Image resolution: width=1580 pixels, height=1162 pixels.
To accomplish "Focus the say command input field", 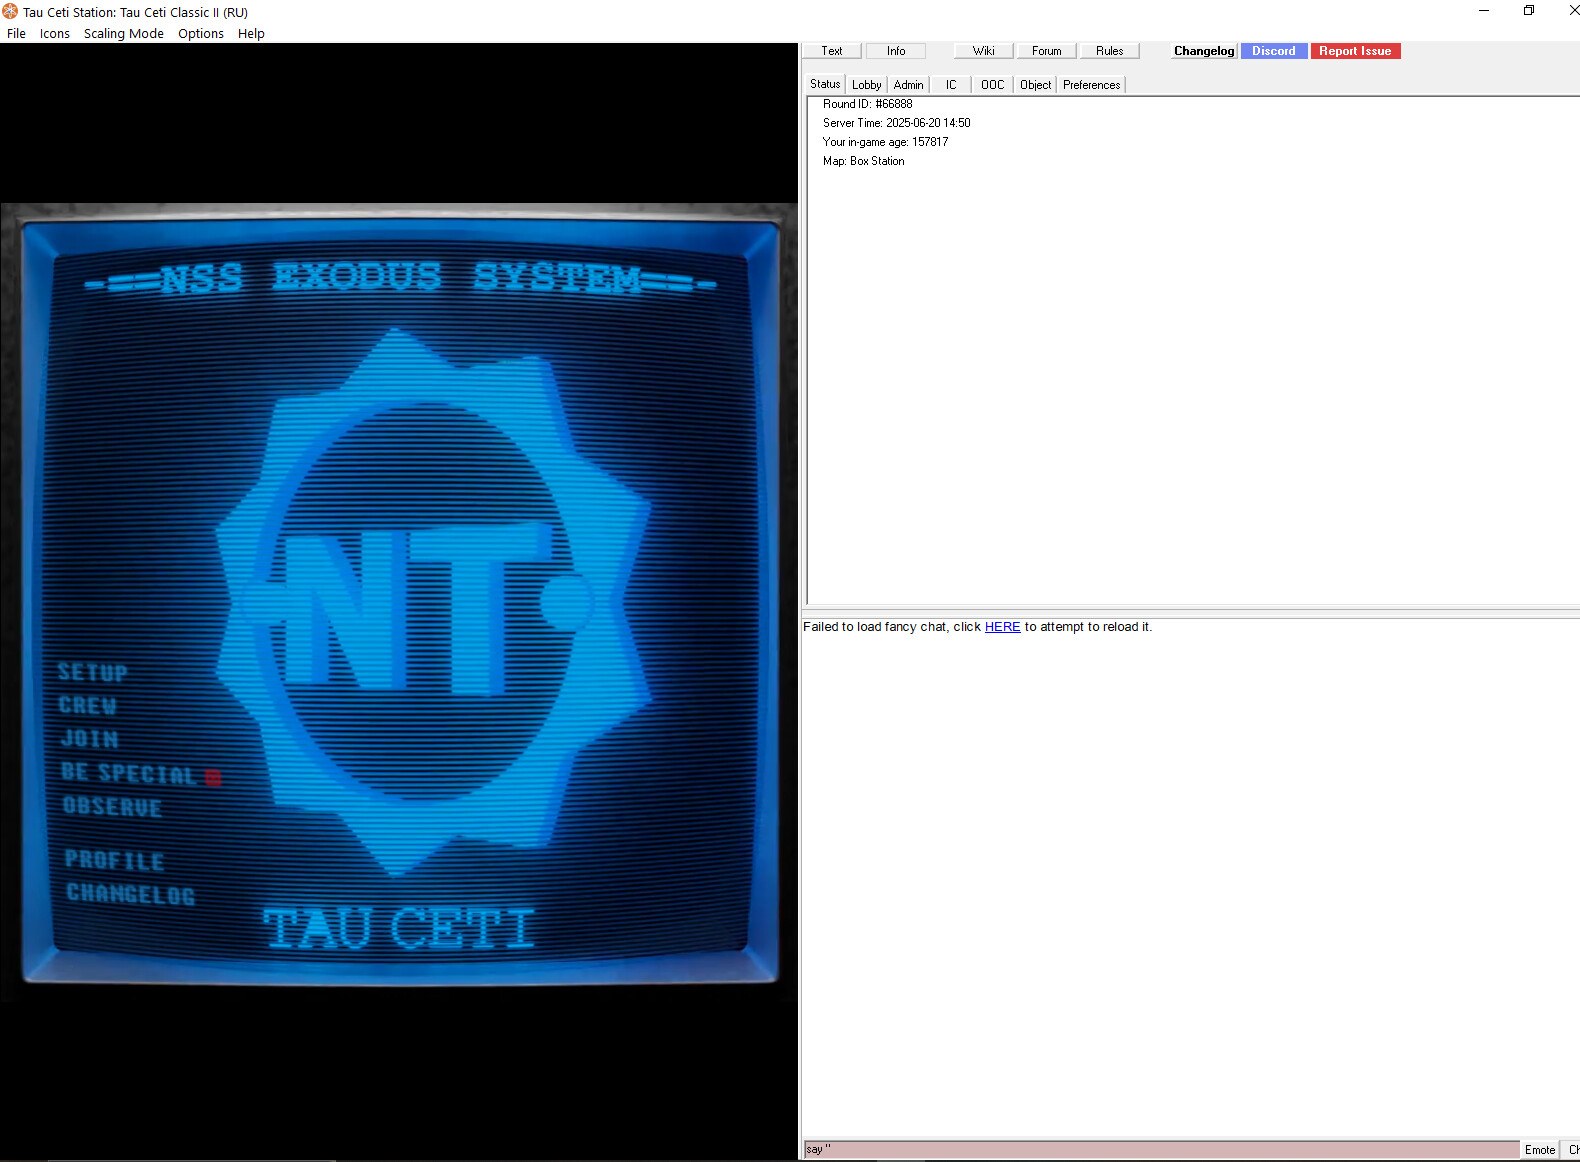I will point(1160,1149).
